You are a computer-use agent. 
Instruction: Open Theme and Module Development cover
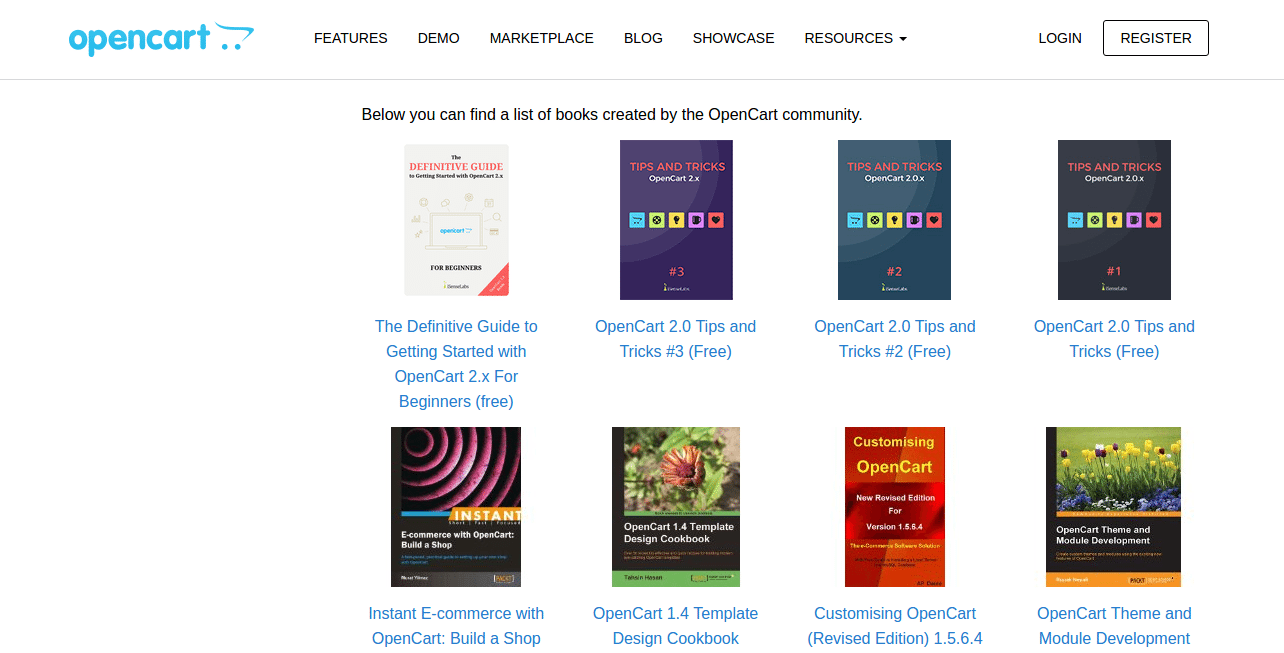click(x=1114, y=507)
